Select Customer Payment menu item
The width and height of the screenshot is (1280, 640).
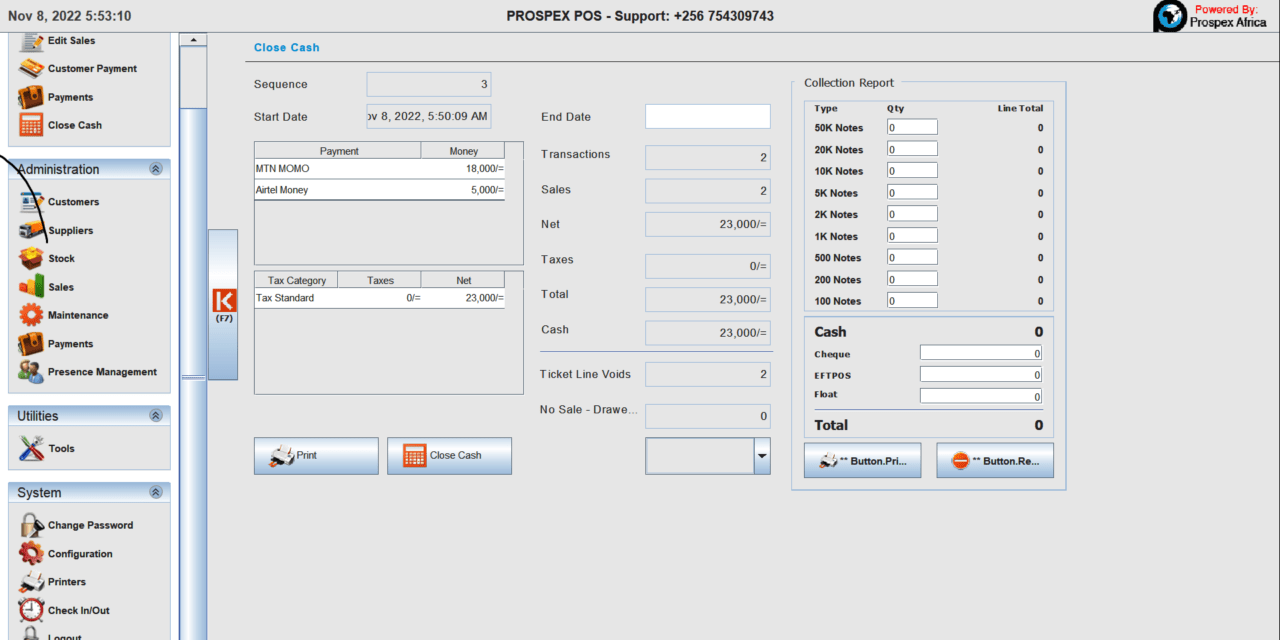pos(92,69)
